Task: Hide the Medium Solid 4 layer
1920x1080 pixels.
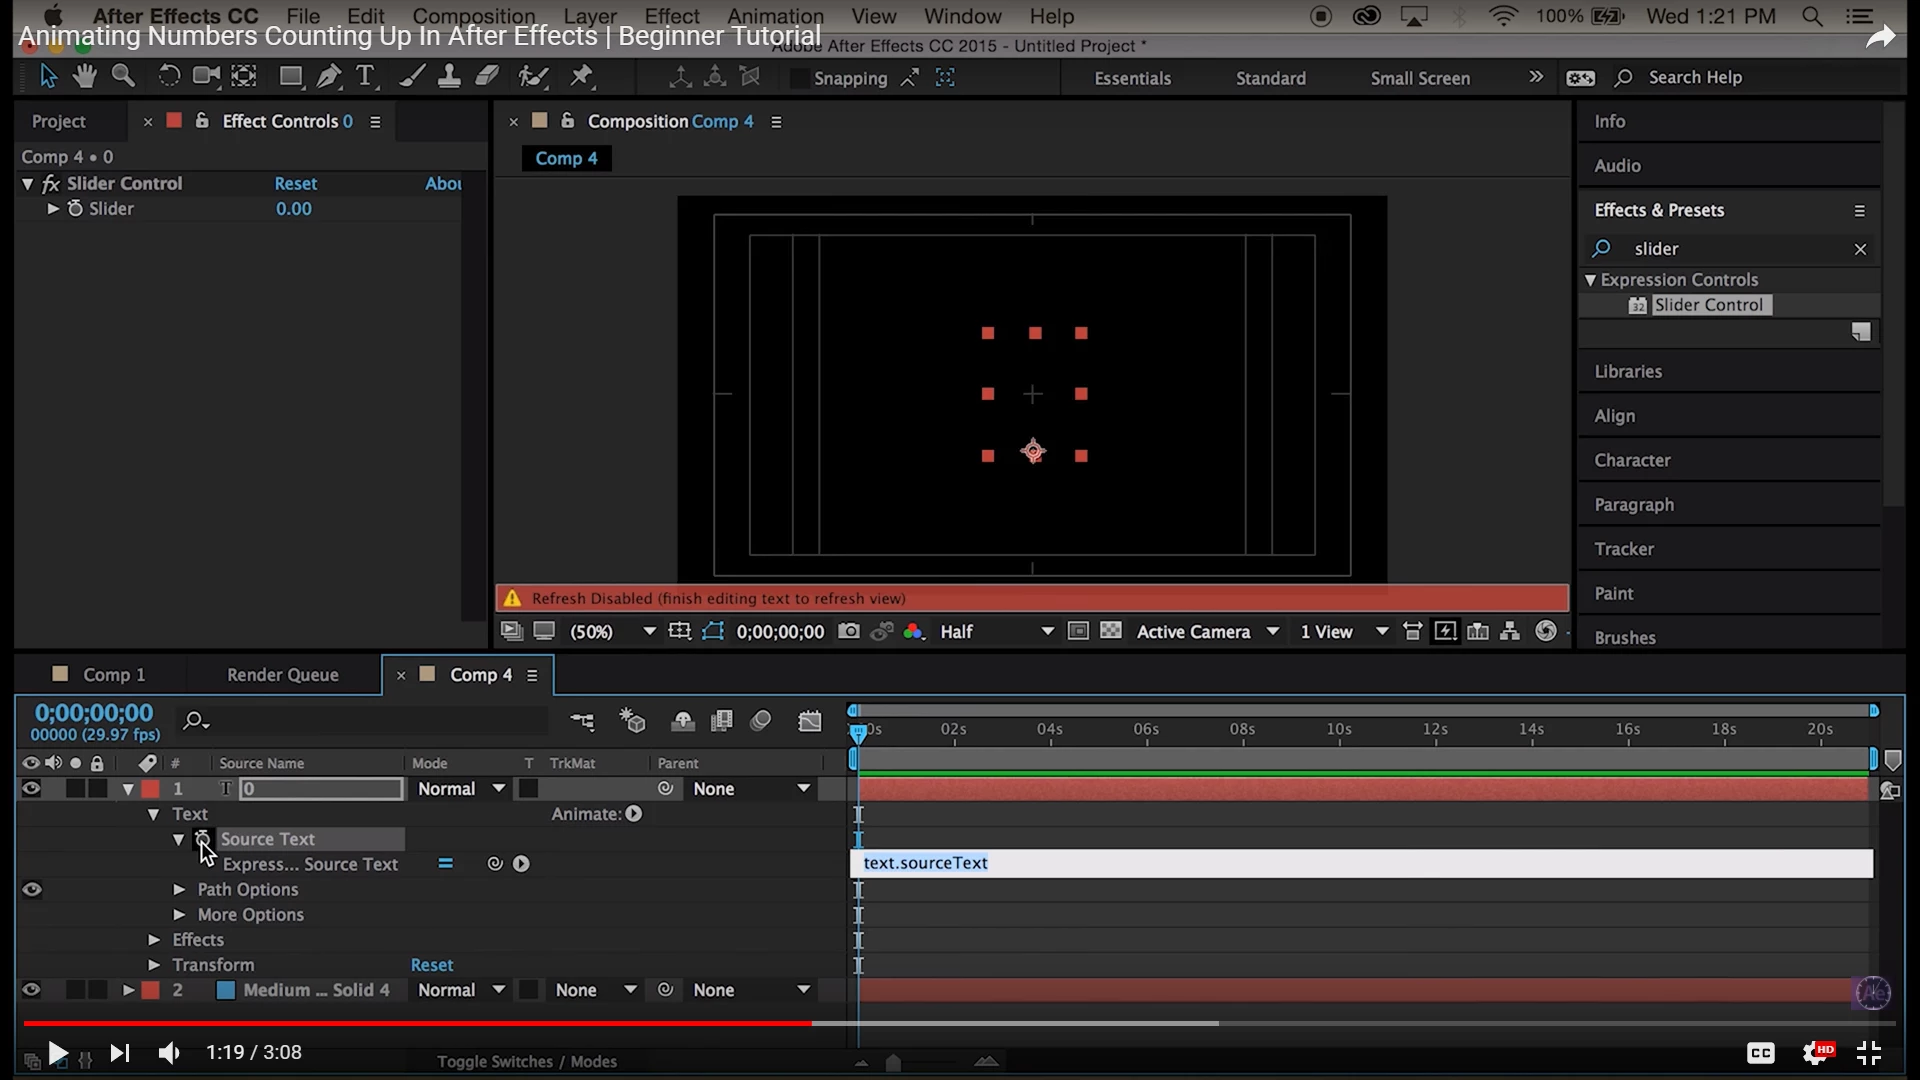Action: pos(31,990)
